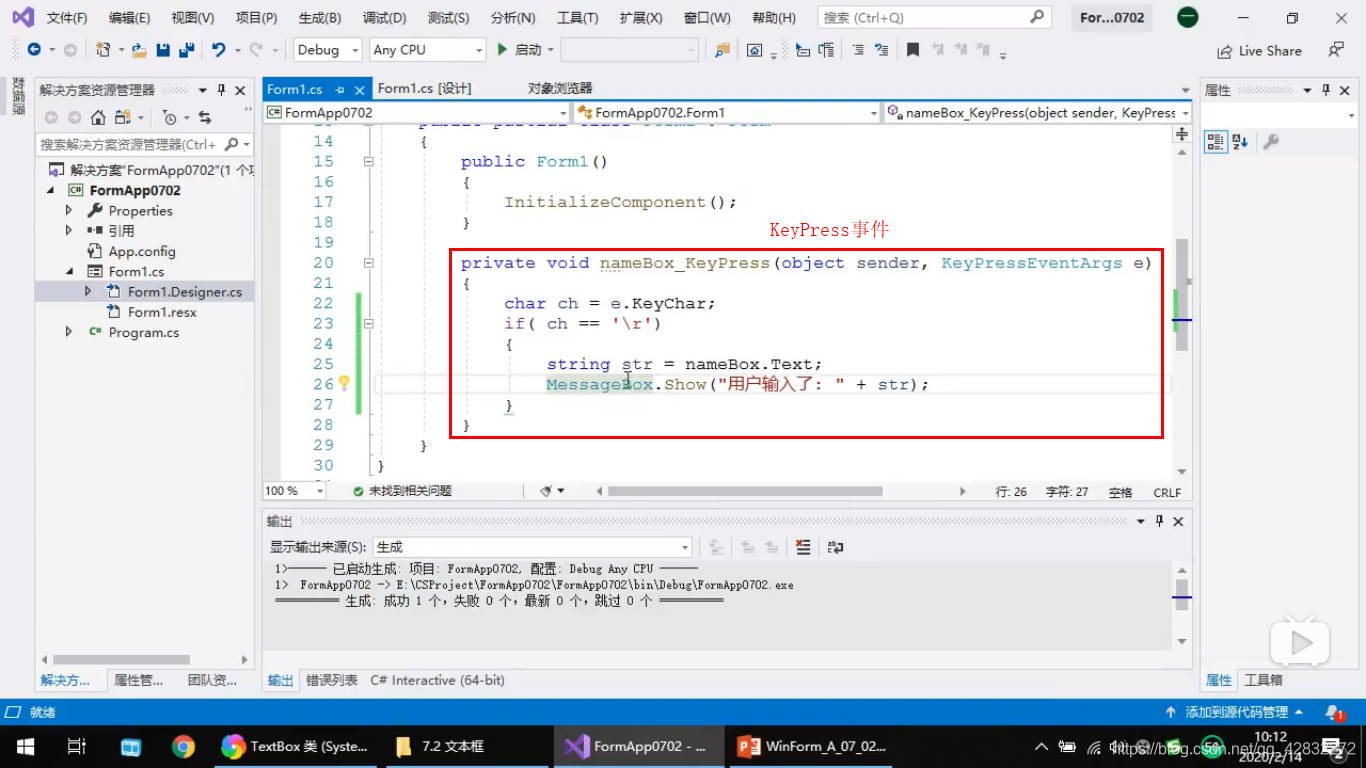
Task: Toggle a bookmark with the bookmark icon
Action: [913, 50]
